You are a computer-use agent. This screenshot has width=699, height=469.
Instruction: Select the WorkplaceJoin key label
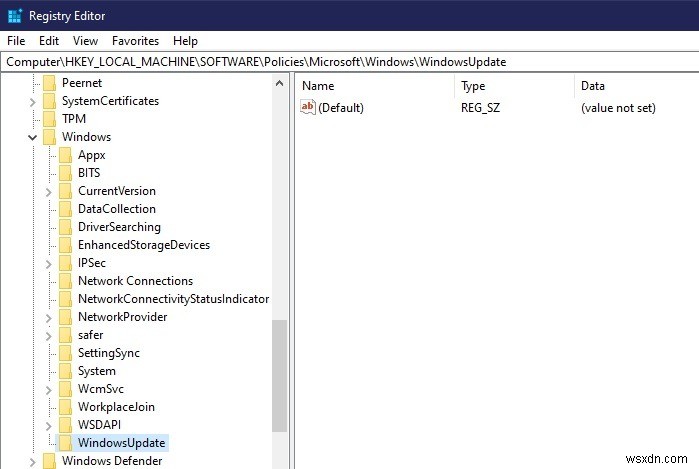pos(116,407)
